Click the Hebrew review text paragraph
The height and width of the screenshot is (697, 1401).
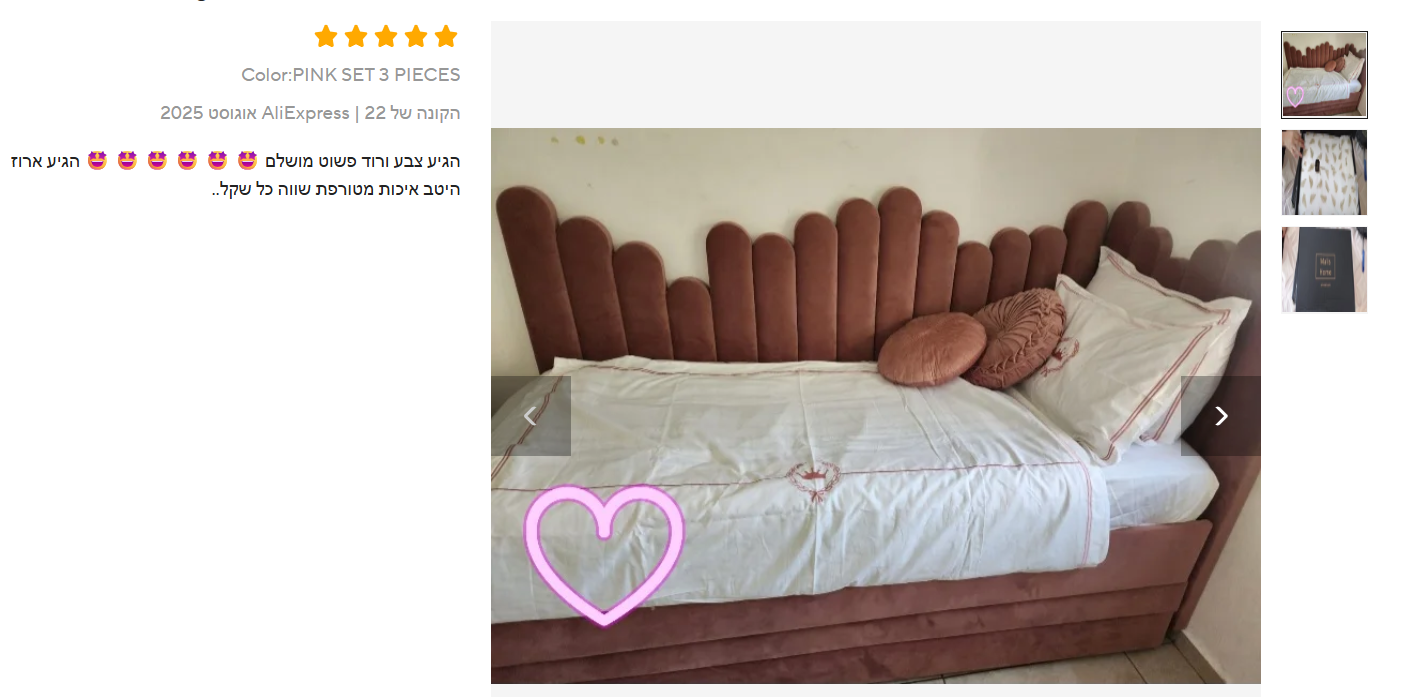tap(236, 175)
